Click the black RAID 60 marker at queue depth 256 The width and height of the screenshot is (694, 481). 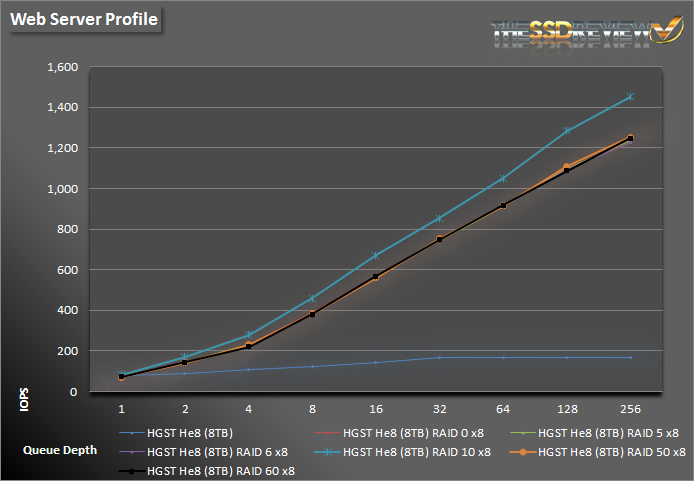(630, 138)
